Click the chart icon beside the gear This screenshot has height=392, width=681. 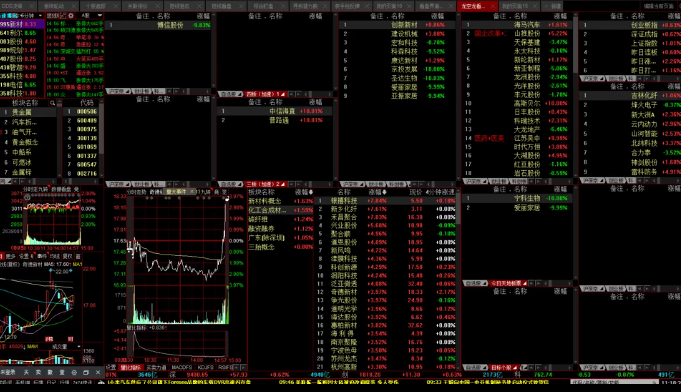(63, 16)
